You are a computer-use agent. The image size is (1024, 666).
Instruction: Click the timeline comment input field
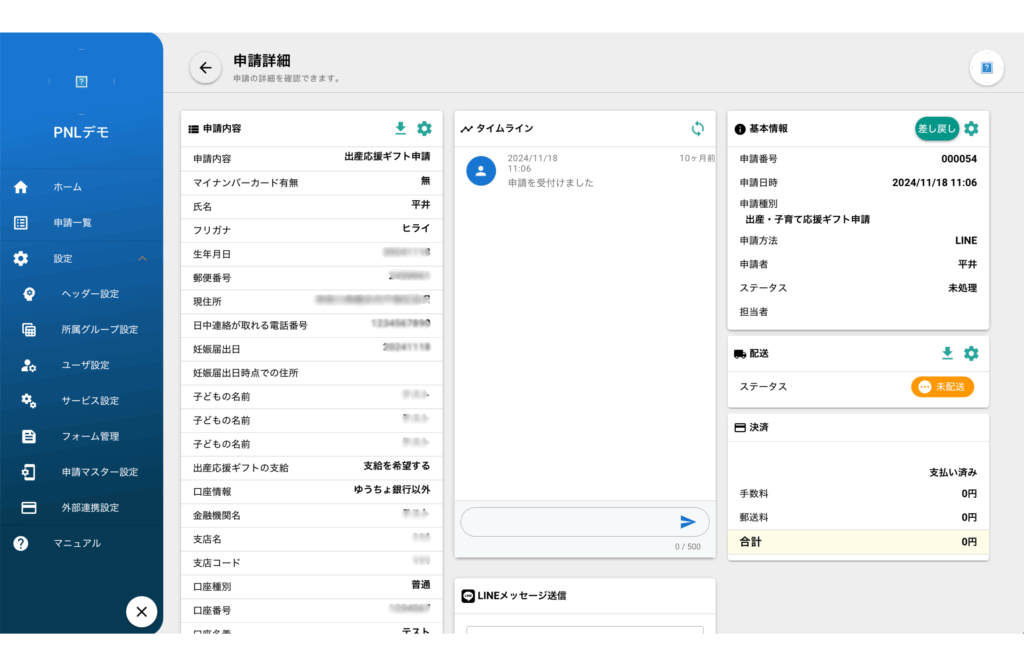click(x=565, y=522)
